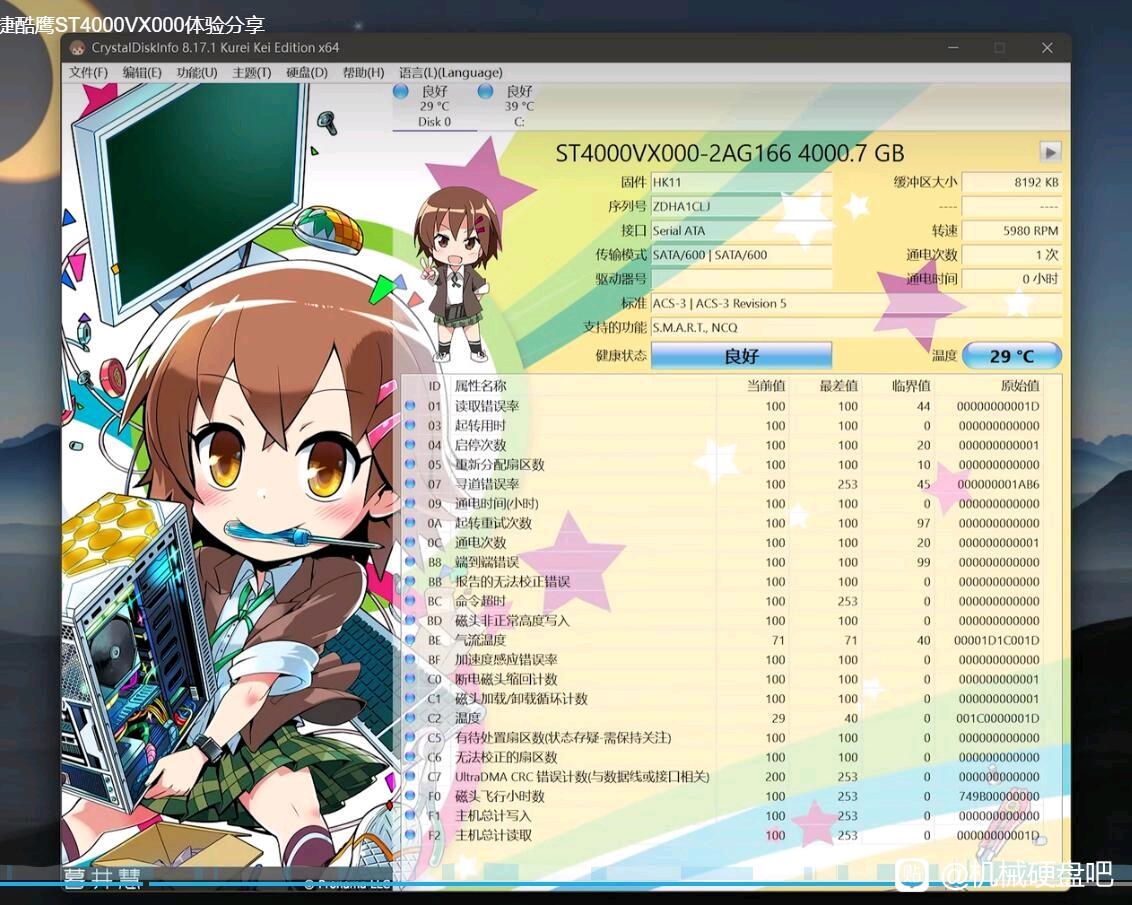The height and width of the screenshot is (905, 1132).
Task: Click status dot for 主机总计读取 row
Action: 410,835
